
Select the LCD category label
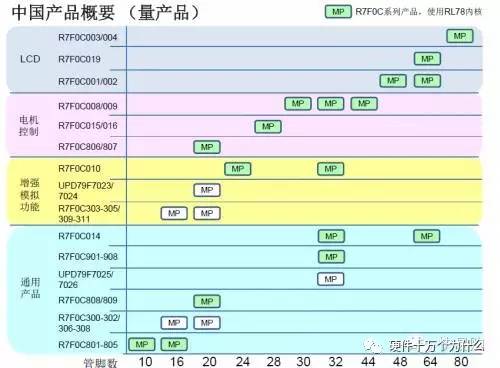(x=30, y=59)
